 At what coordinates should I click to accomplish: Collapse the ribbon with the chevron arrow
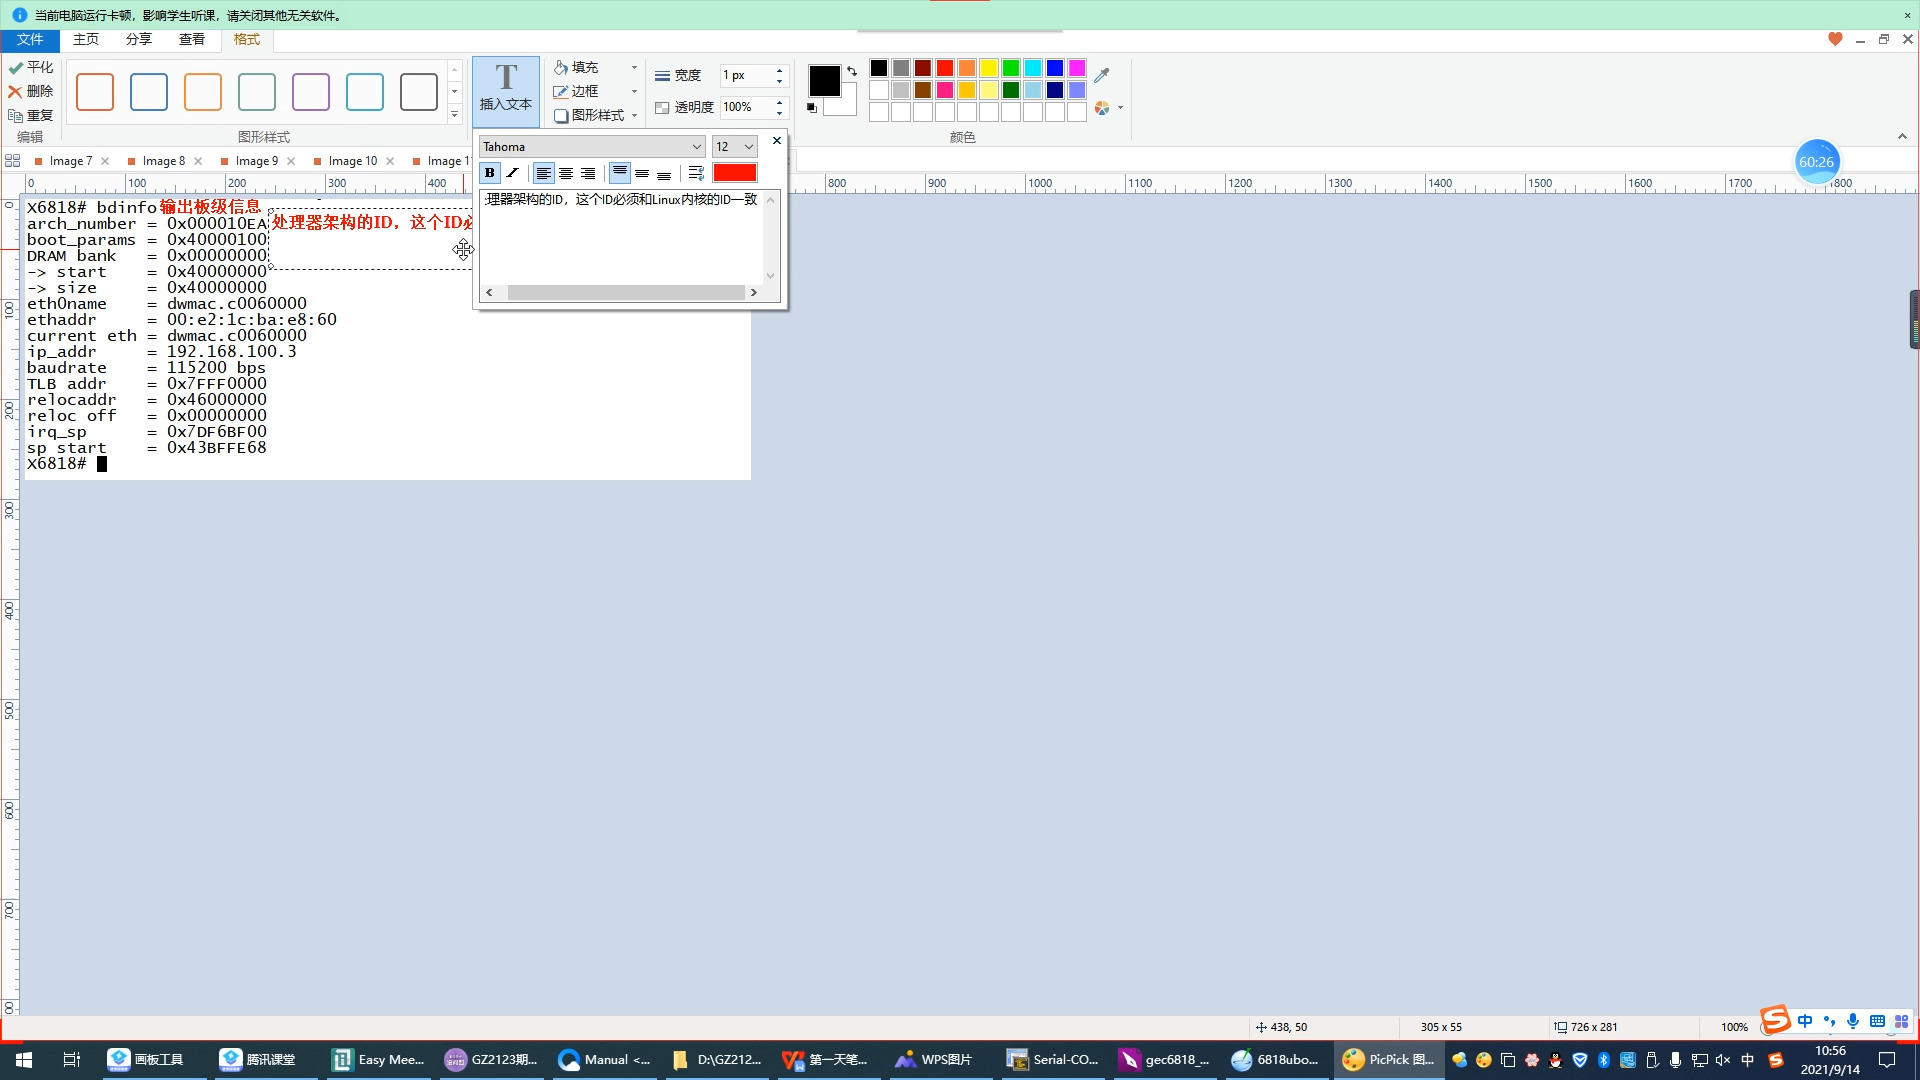pos(1902,137)
